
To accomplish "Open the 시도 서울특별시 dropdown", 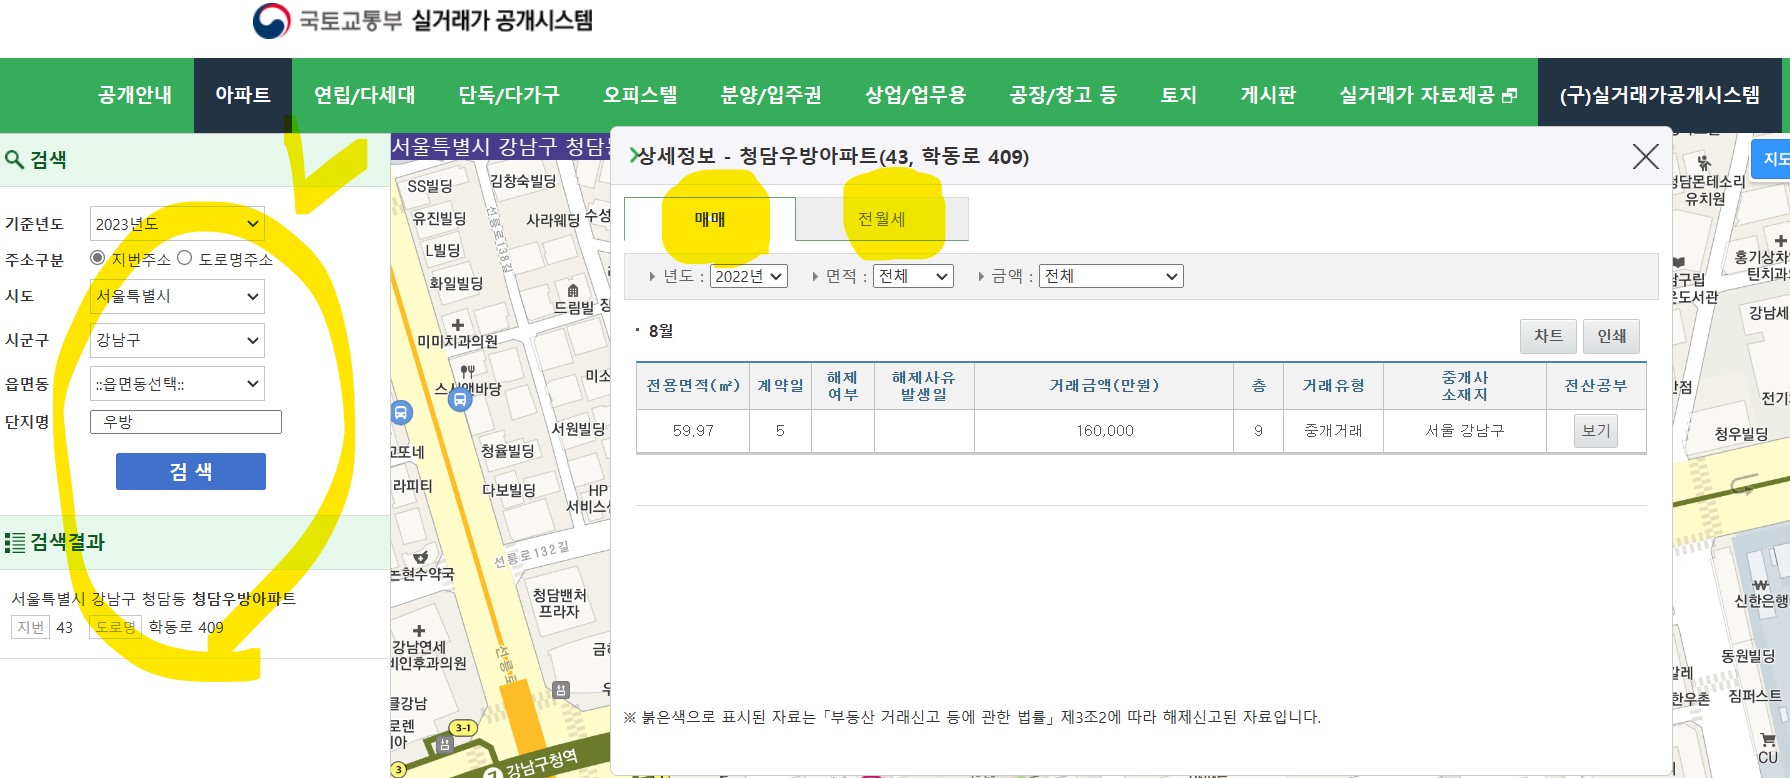I will tap(177, 296).
